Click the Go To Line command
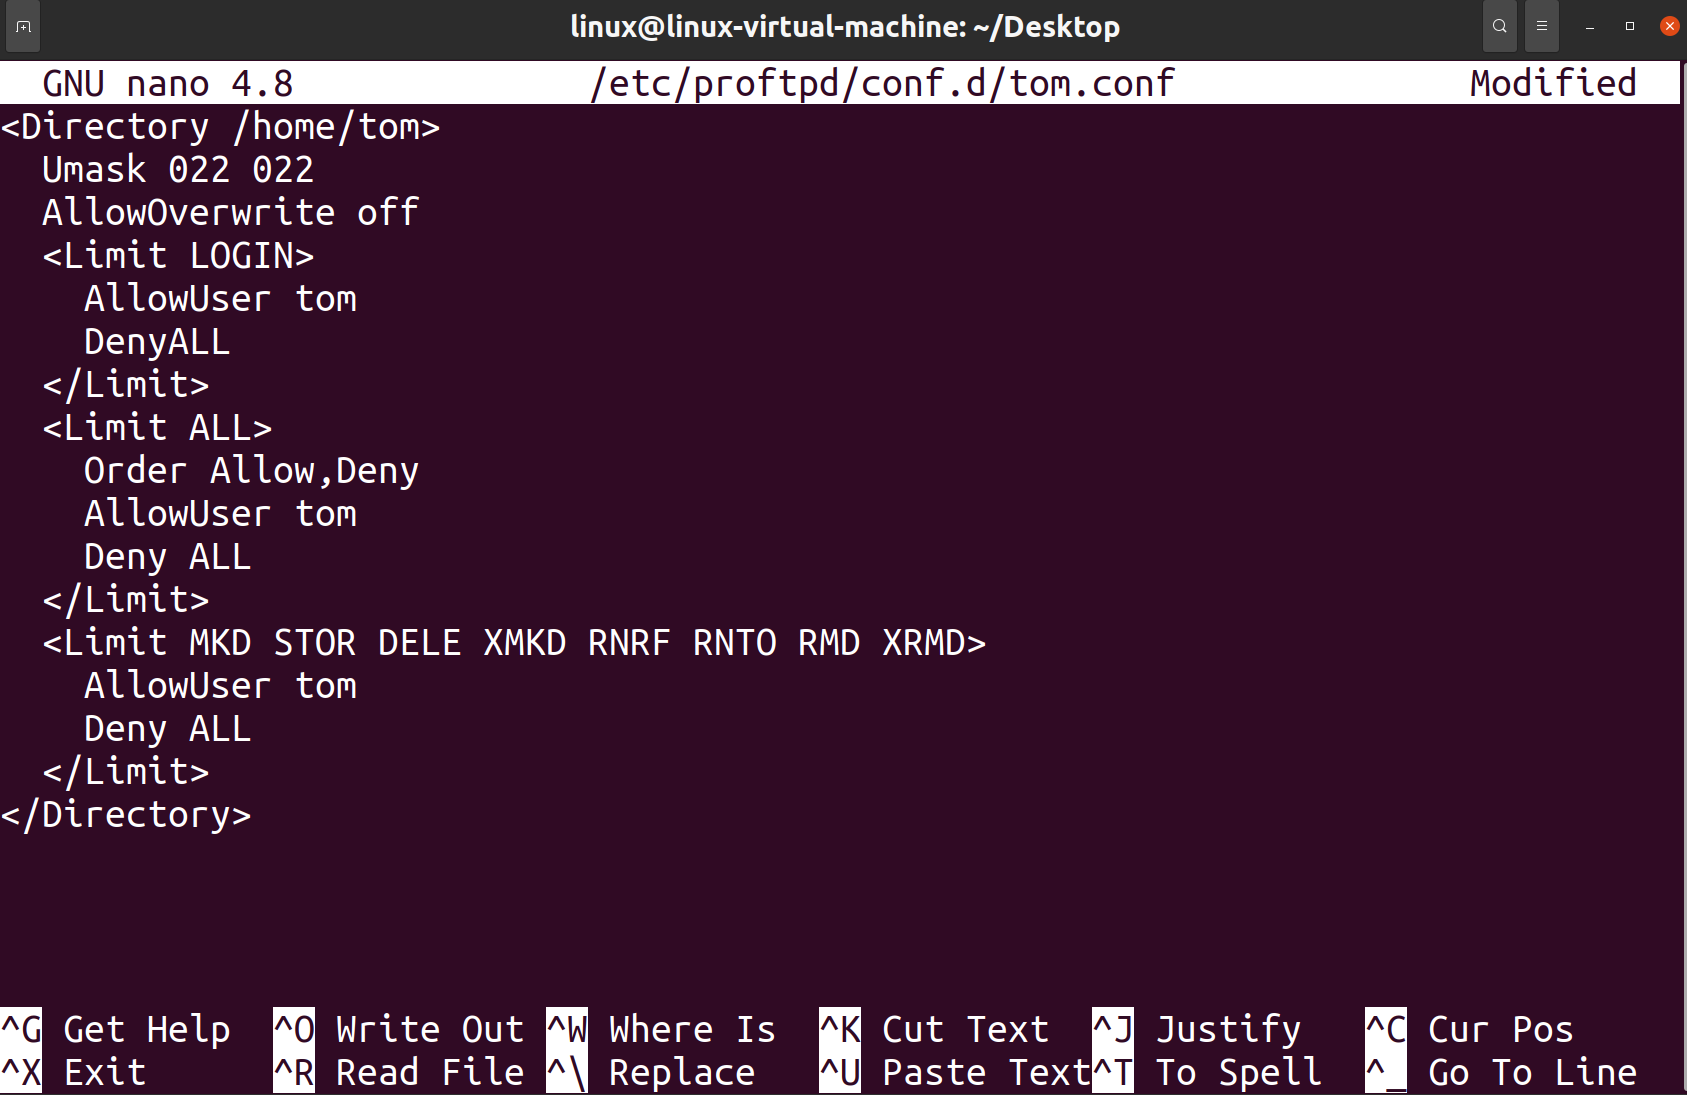The image size is (1687, 1095). click(1528, 1070)
